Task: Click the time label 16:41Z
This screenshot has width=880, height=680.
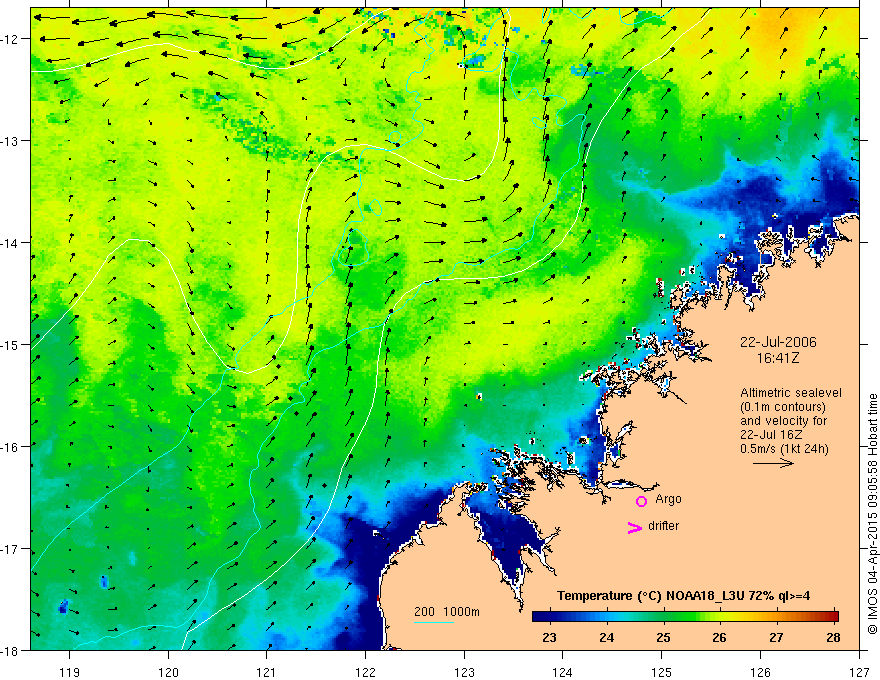Action: [x=777, y=358]
